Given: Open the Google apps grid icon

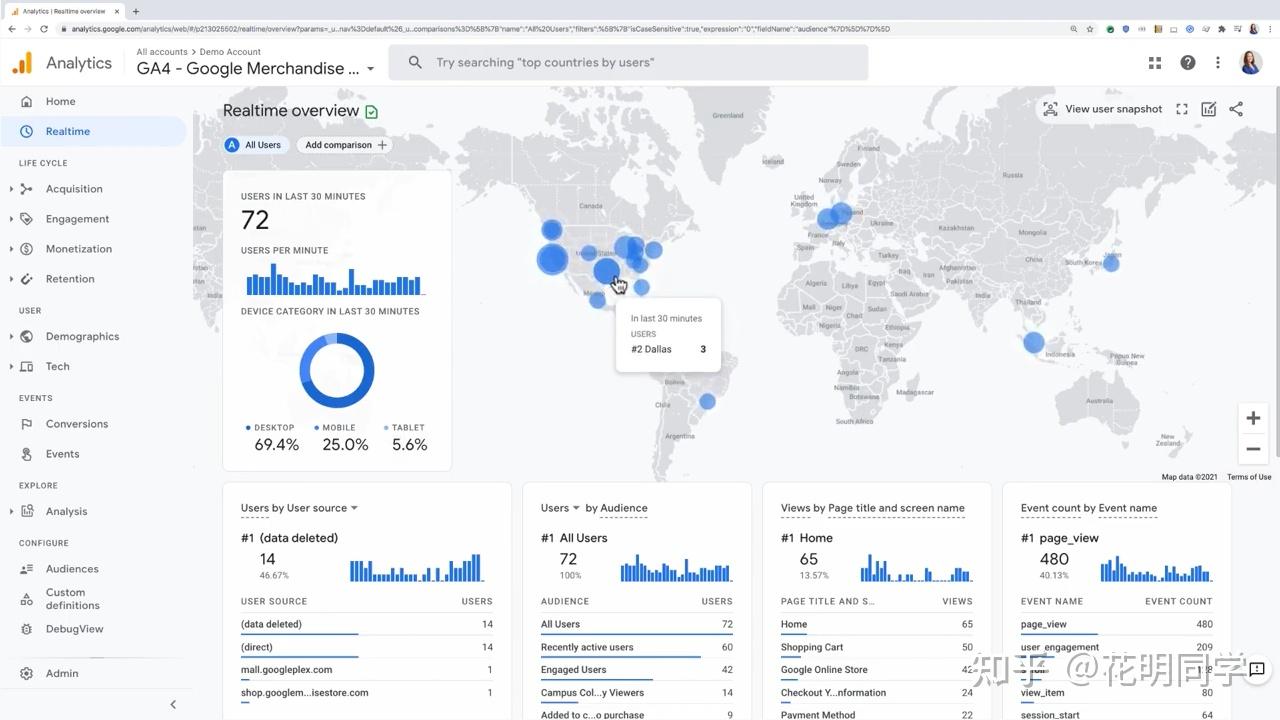Looking at the screenshot, I should click(1155, 62).
